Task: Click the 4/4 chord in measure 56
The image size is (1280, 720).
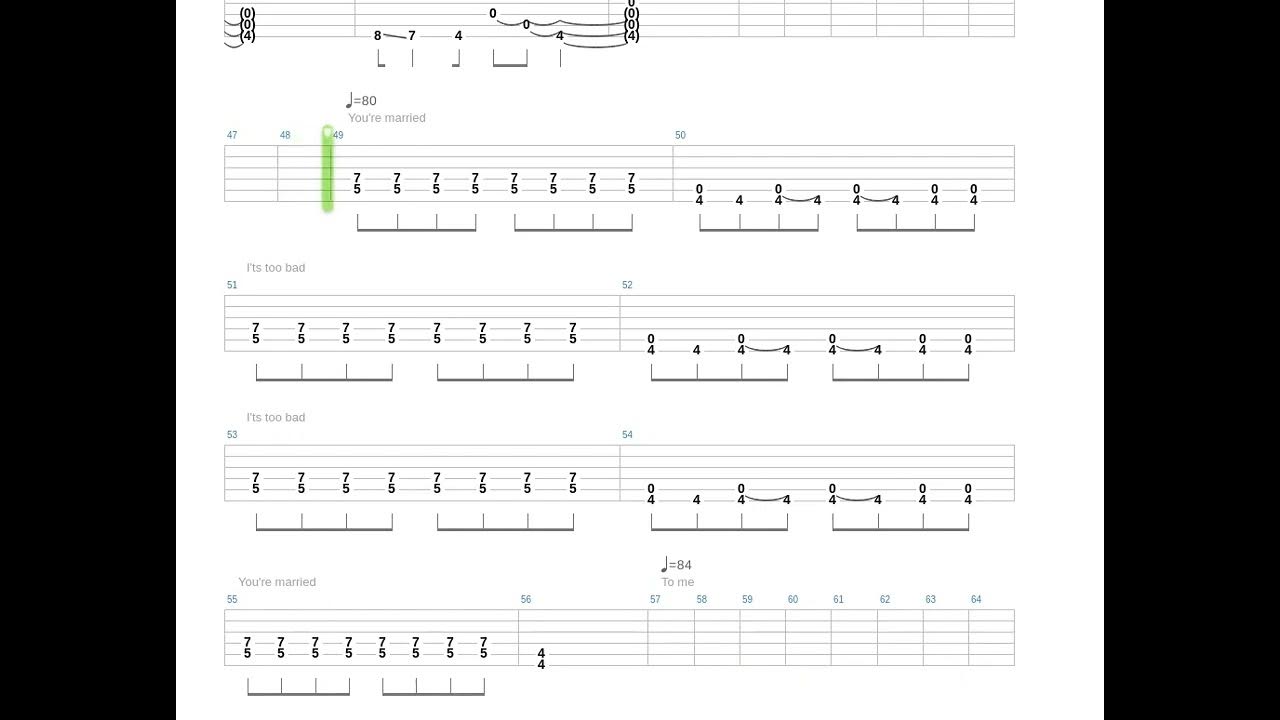Action: coord(541,658)
